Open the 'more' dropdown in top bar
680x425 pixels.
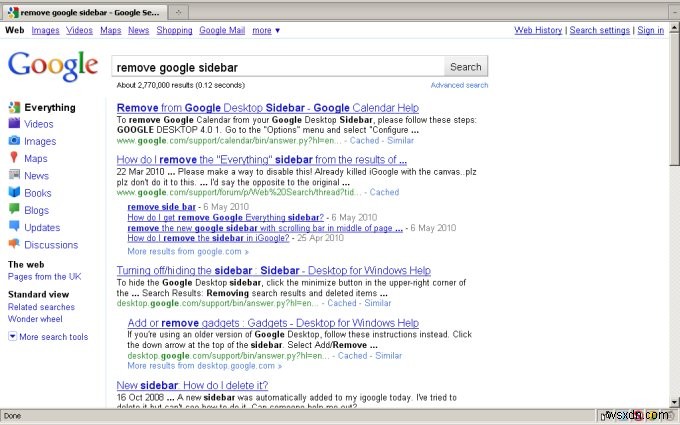[x=266, y=30]
